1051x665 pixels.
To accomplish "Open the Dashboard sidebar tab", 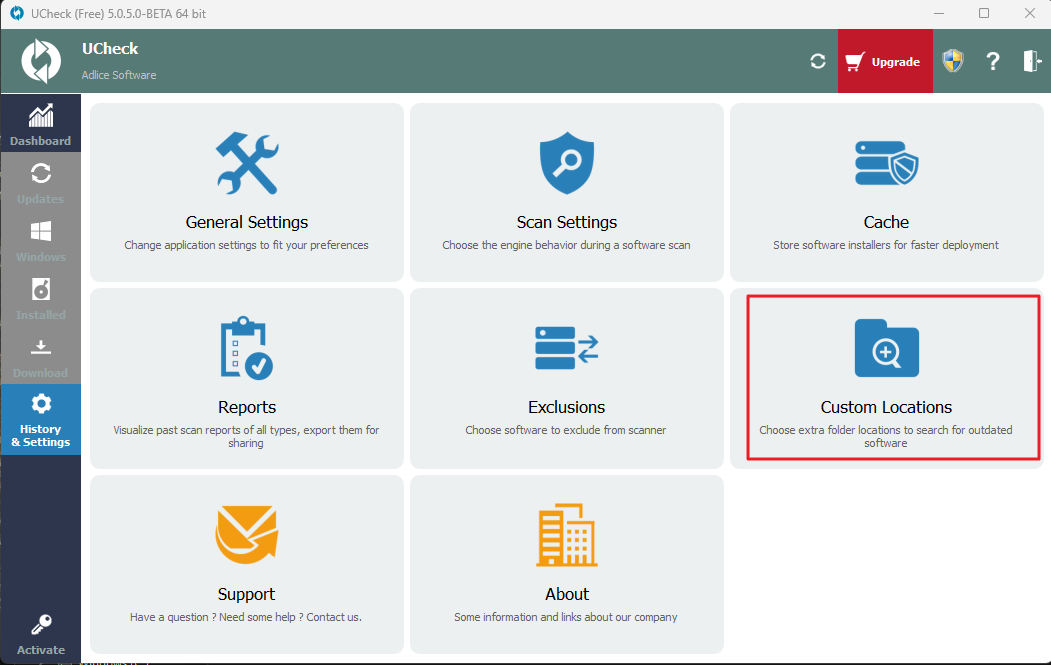I will pos(40,123).
